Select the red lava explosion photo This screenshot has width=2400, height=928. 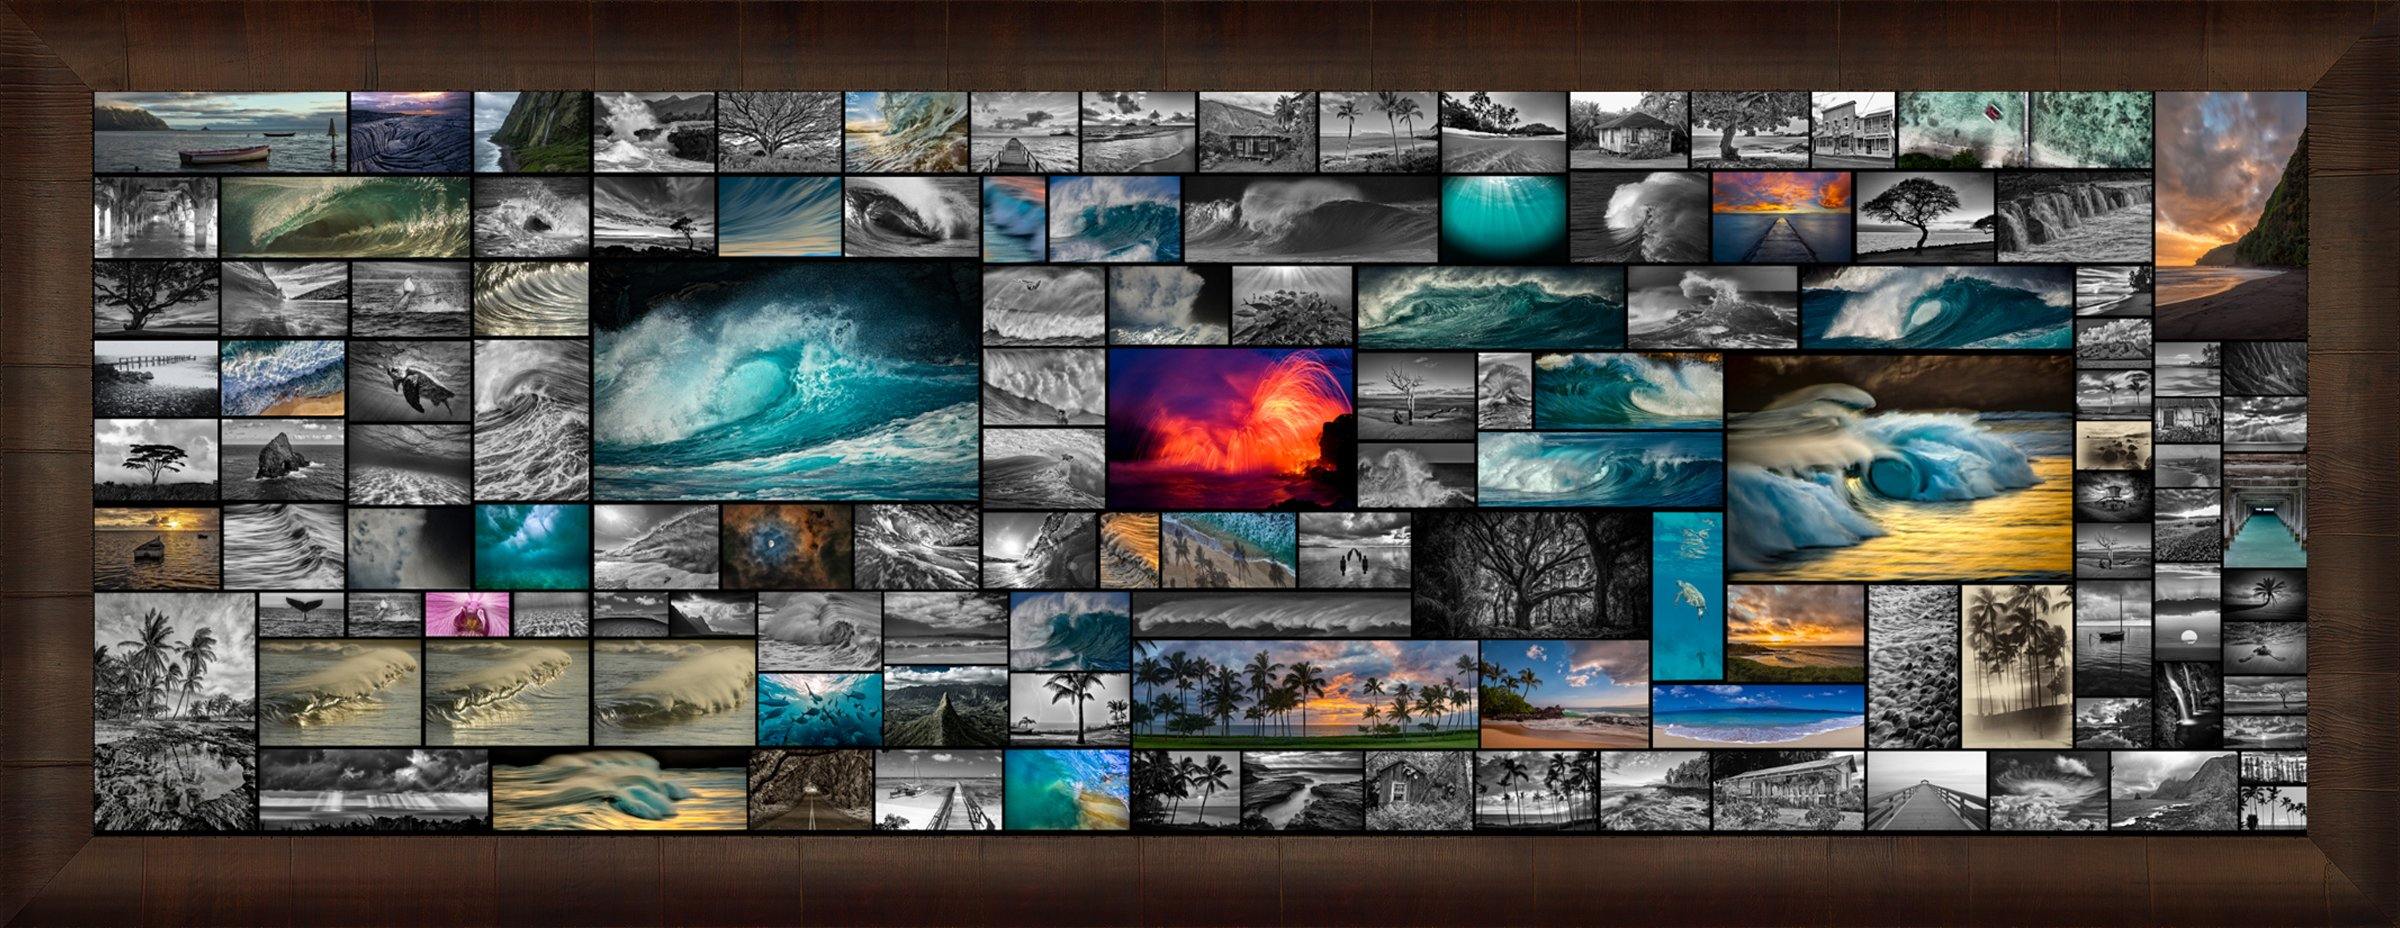(x=1230, y=428)
